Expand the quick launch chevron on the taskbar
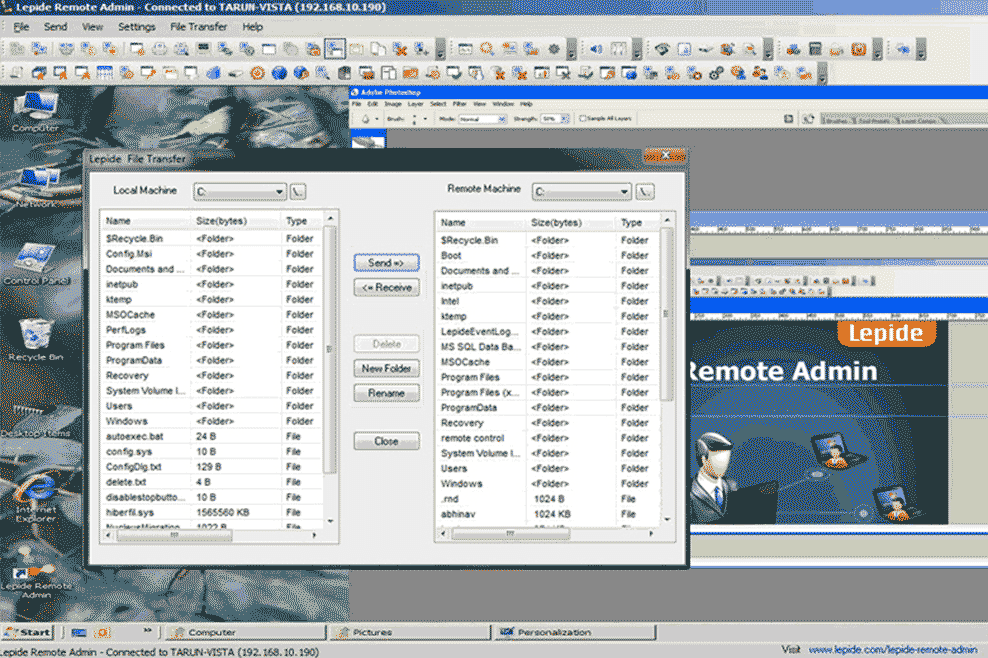Screen dimensions: 988x658 (x=147, y=630)
